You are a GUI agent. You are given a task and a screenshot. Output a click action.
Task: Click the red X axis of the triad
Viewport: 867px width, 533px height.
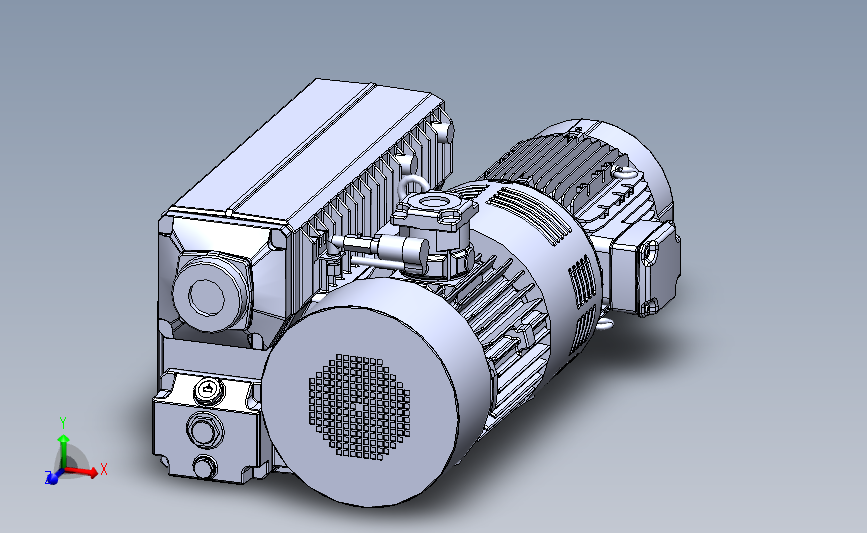(x=83, y=472)
